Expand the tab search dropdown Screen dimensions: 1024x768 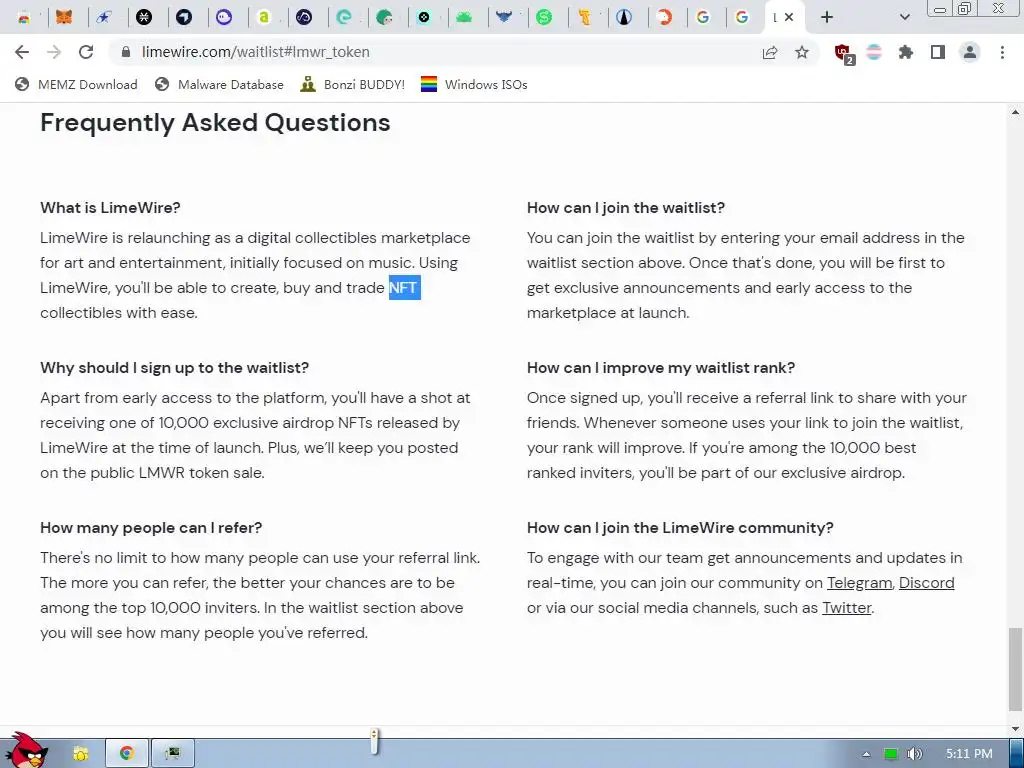[x=904, y=18]
